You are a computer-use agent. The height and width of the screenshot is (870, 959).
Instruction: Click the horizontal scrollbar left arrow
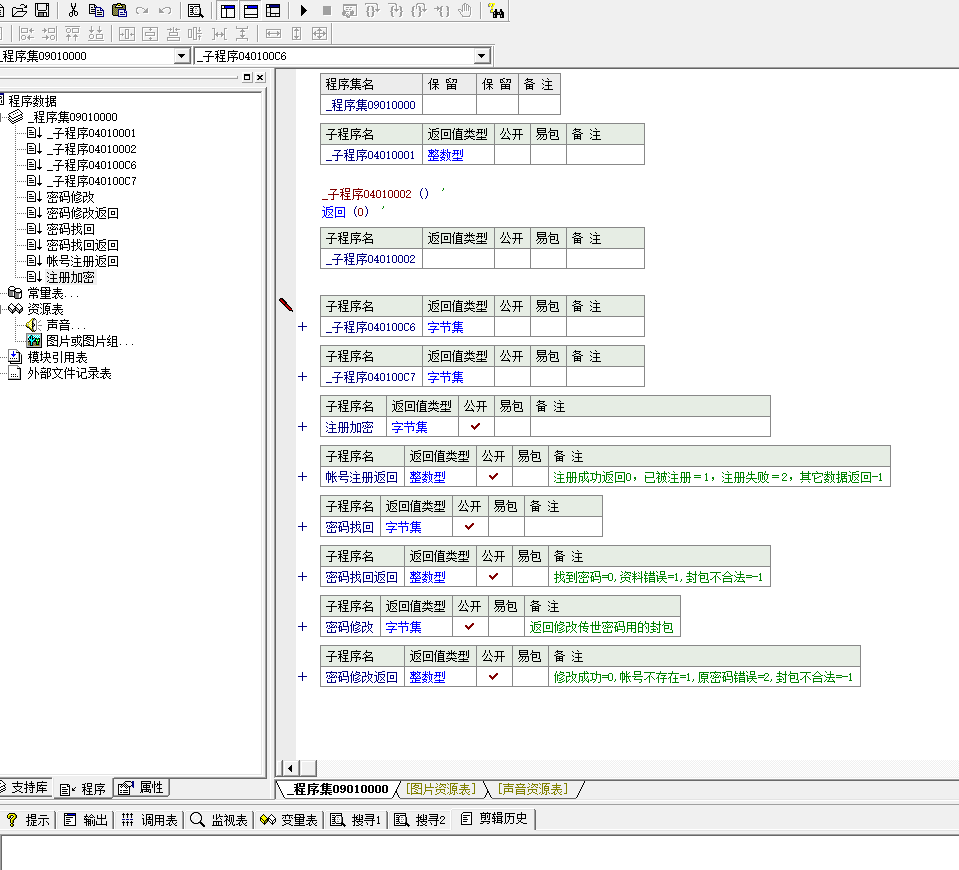click(289, 767)
